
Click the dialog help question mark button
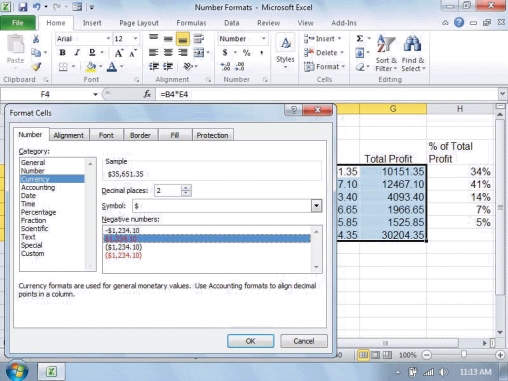[294, 110]
